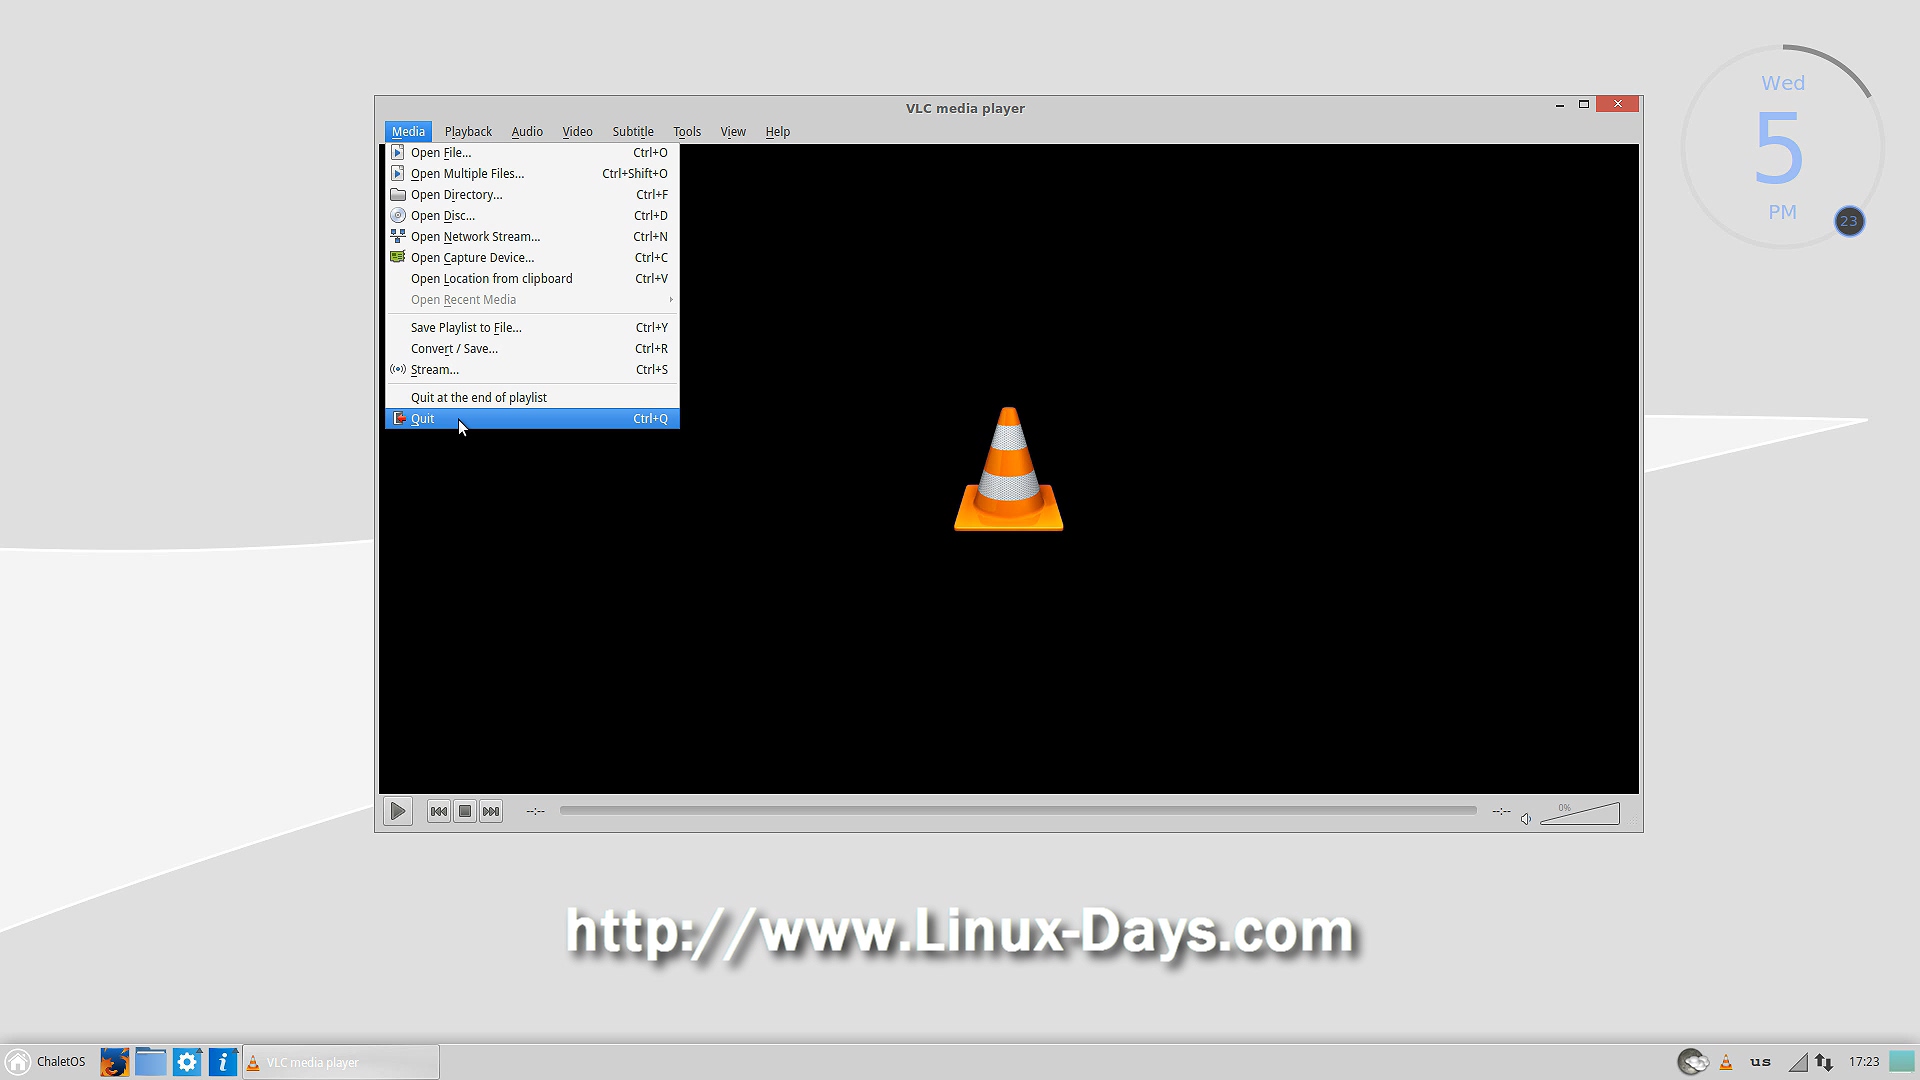Open the settings gear in taskbar
The height and width of the screenshot is (1080, 1920).
[x=187, y=1062]
